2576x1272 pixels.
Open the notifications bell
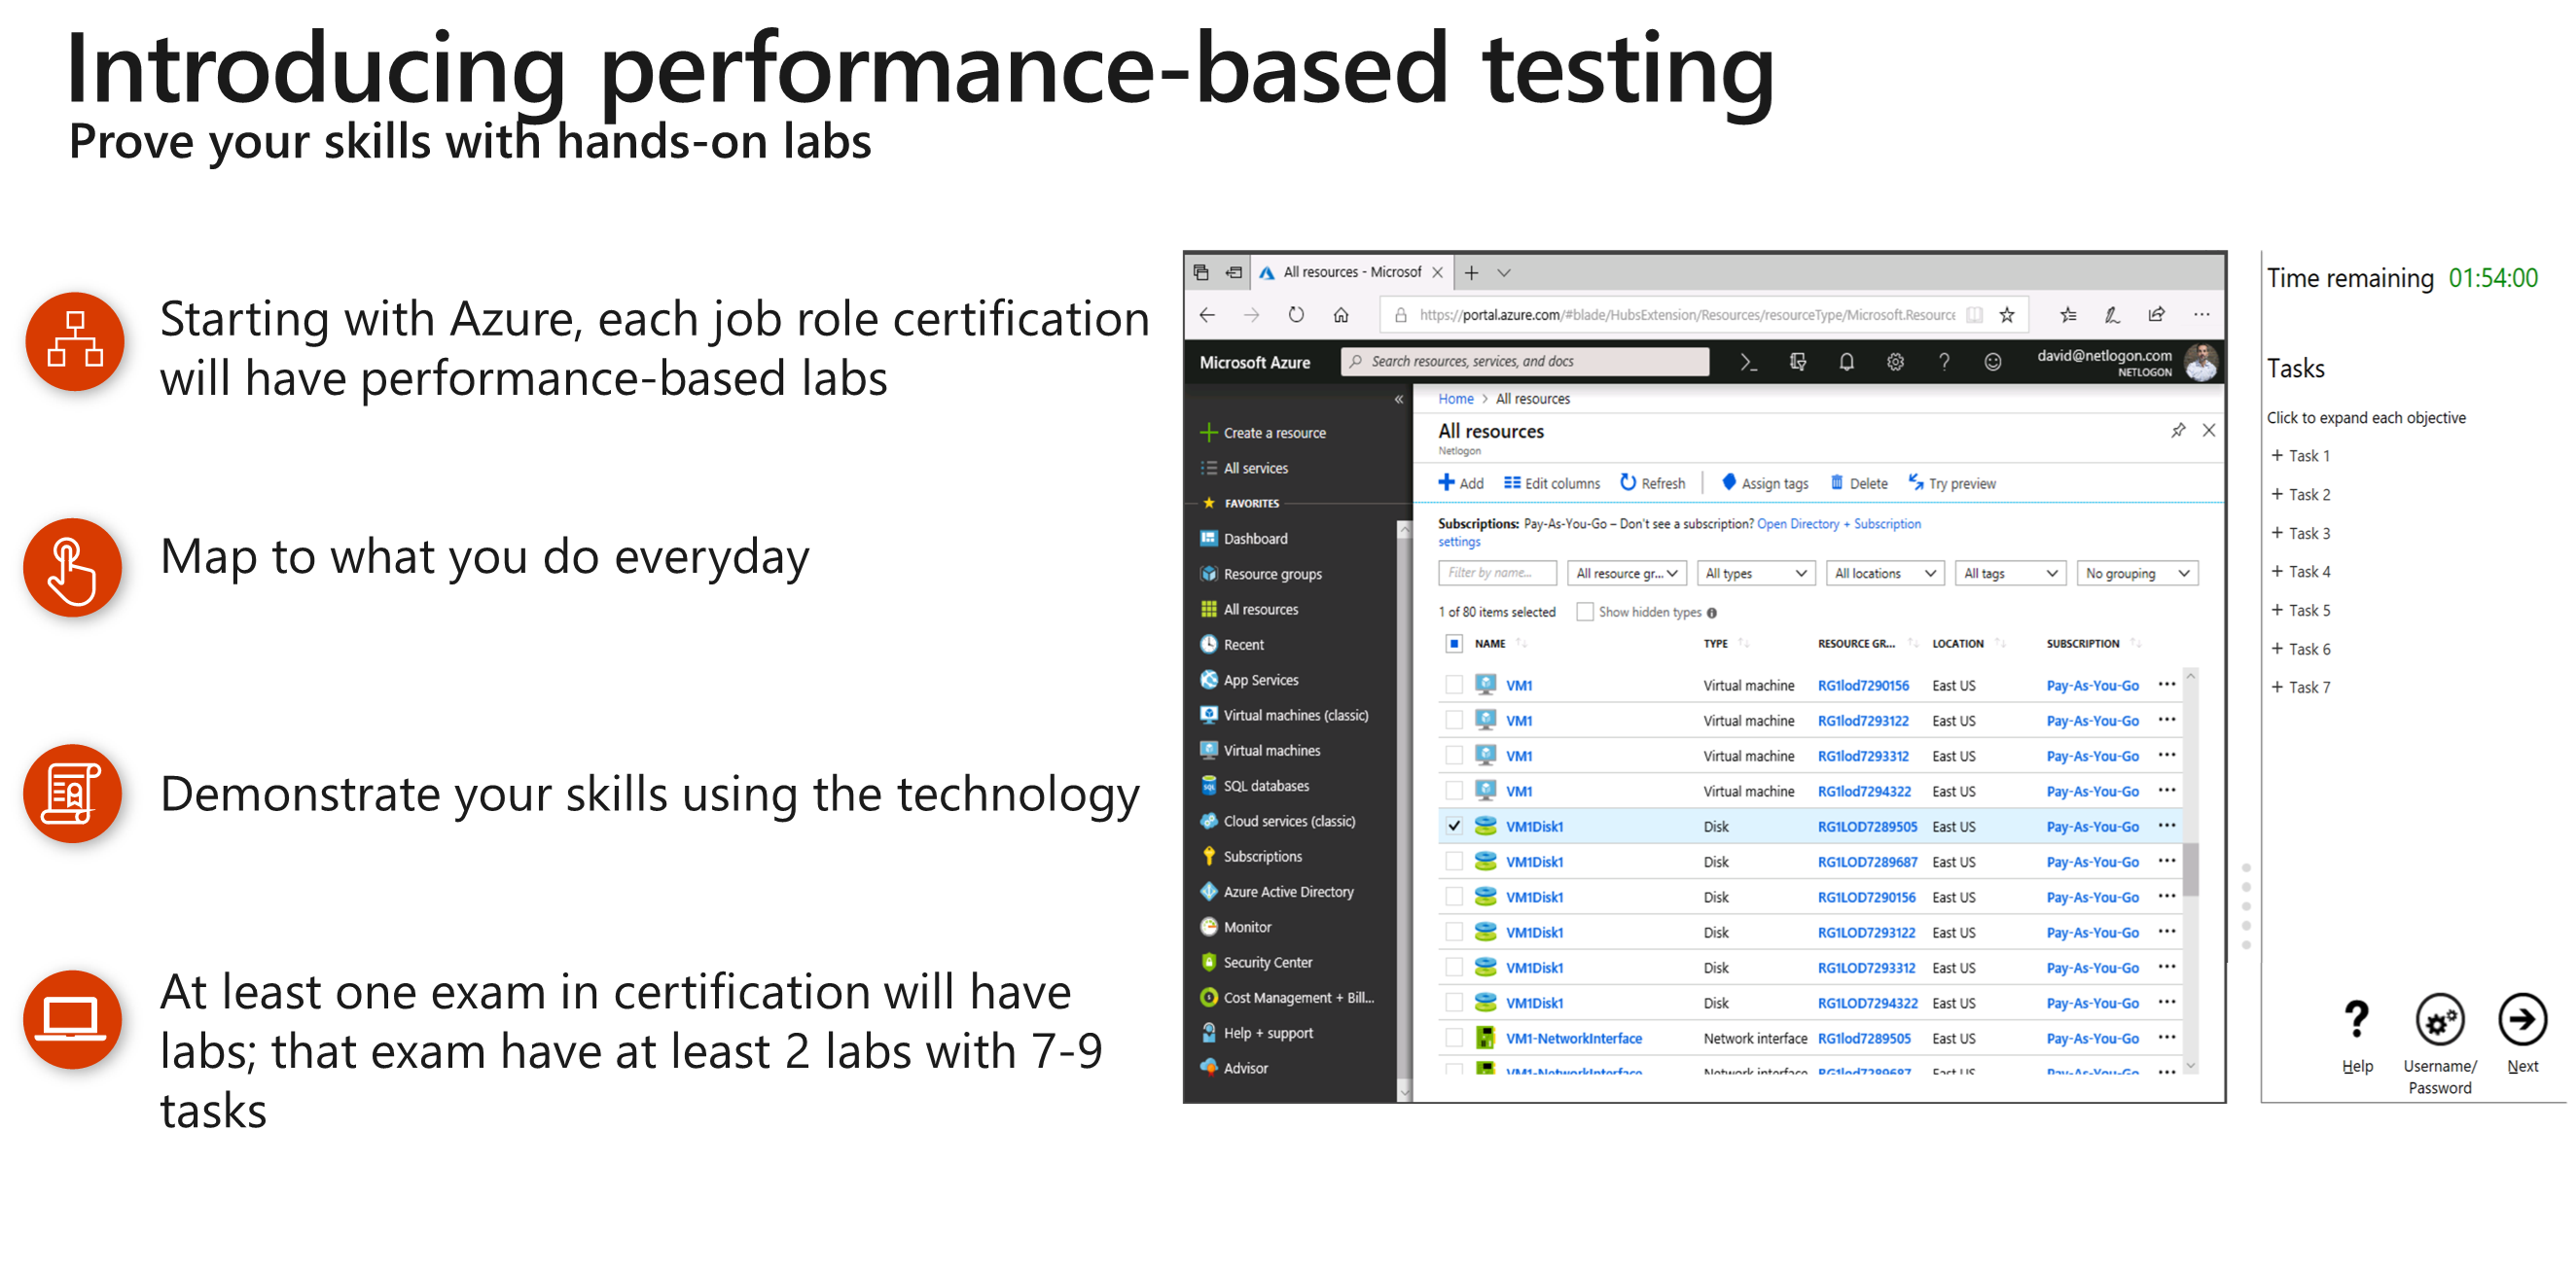pyautogui.click(x=1846, y=362)
